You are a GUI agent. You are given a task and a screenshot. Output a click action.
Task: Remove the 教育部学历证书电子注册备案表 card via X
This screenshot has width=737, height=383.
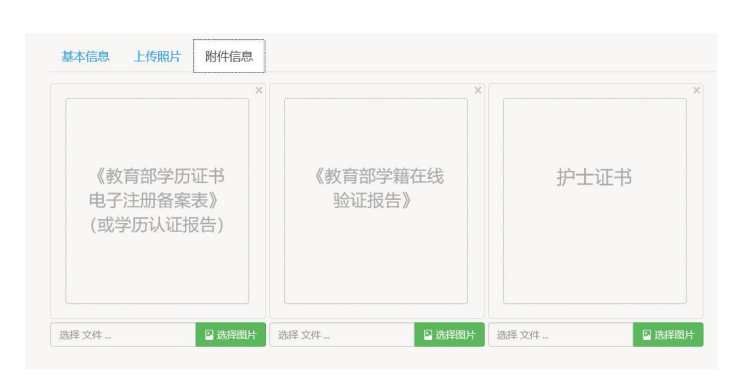(259, 90)
